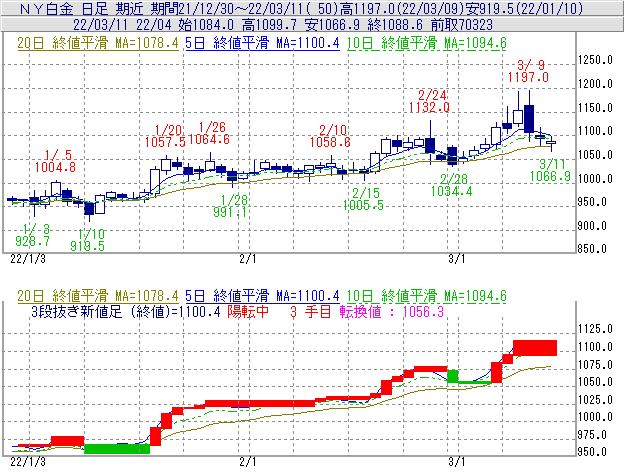Click the 1/3 928.7 low label

[33, 235]
